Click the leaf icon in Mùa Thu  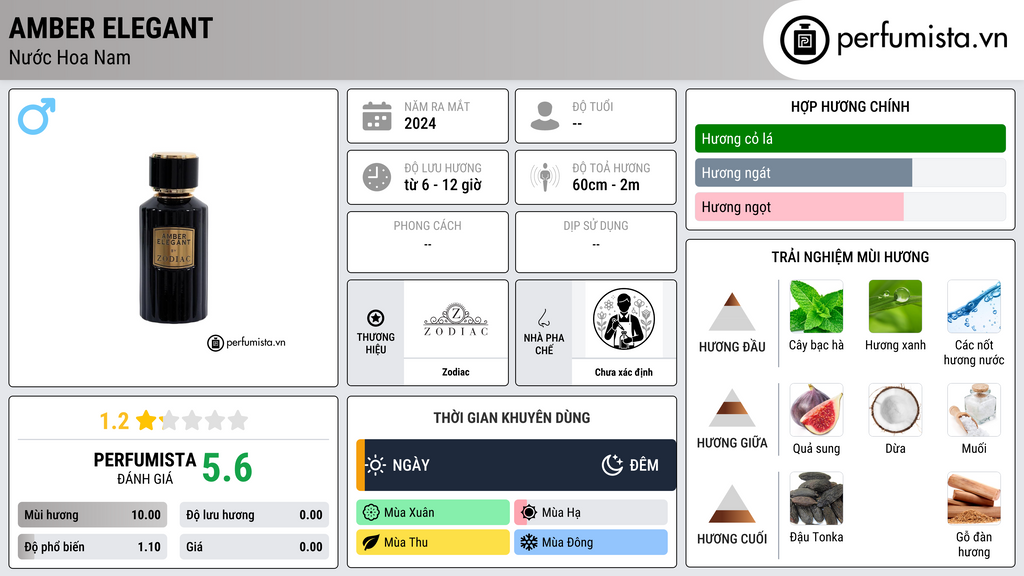point(371,543)
